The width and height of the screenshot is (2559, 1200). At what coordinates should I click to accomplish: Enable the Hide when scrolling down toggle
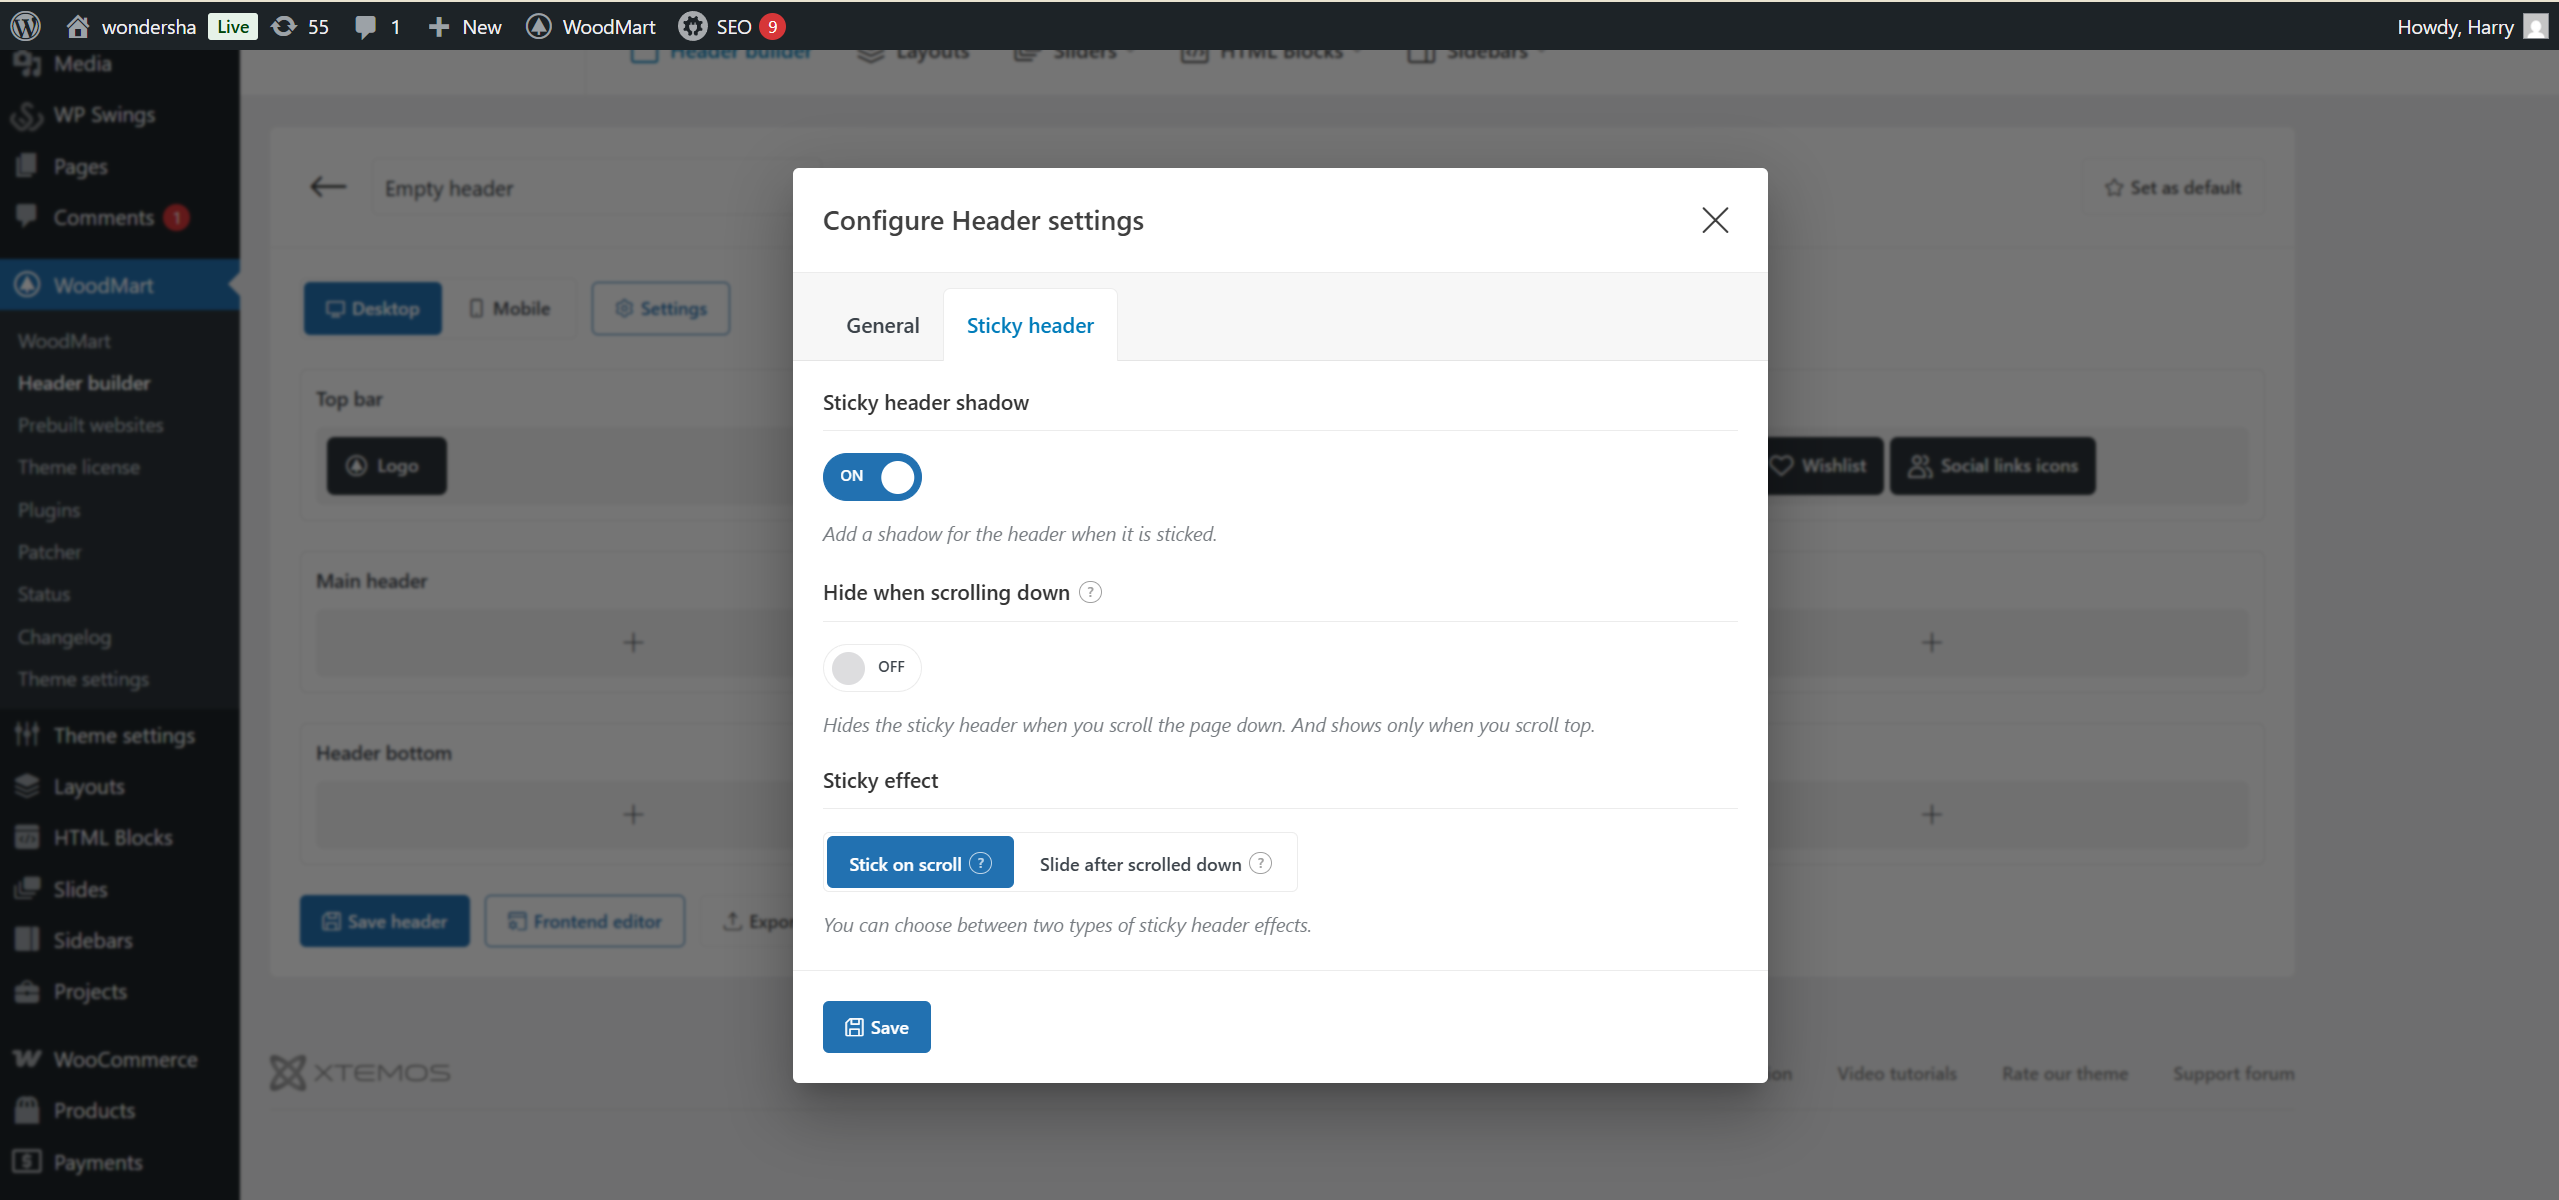(x=872, y=667)
